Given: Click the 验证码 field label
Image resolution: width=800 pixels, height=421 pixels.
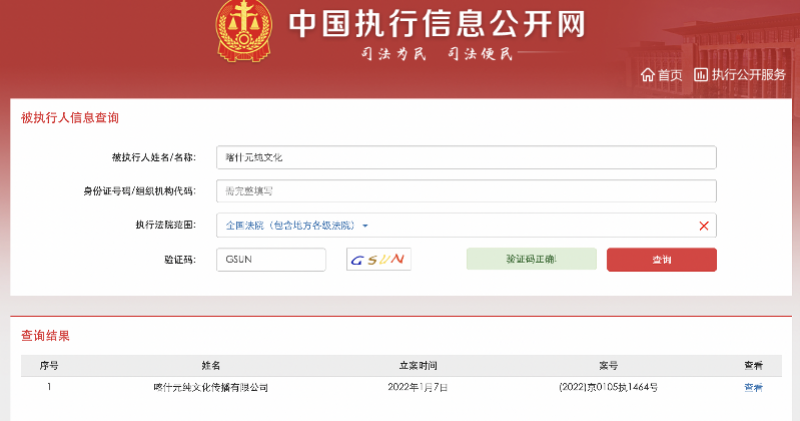Looking at the screenshot, I should click(180, 259).
